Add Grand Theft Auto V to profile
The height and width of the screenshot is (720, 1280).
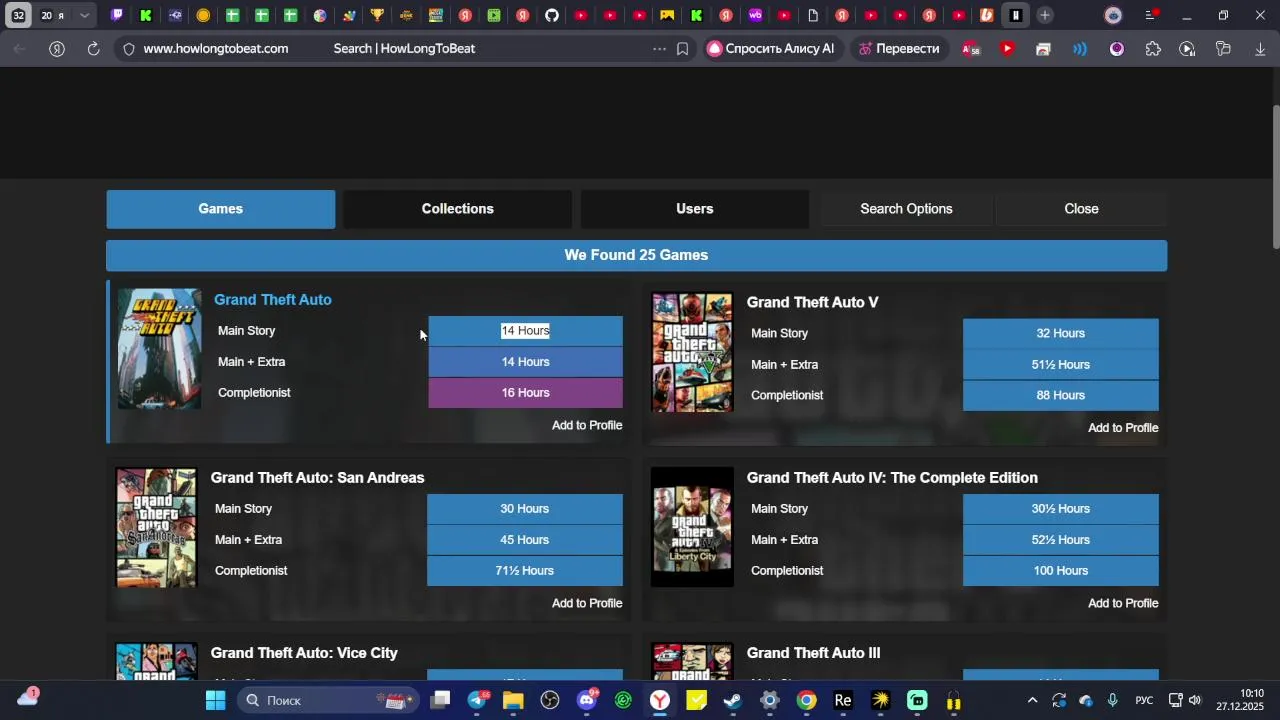pos(1123,428)
